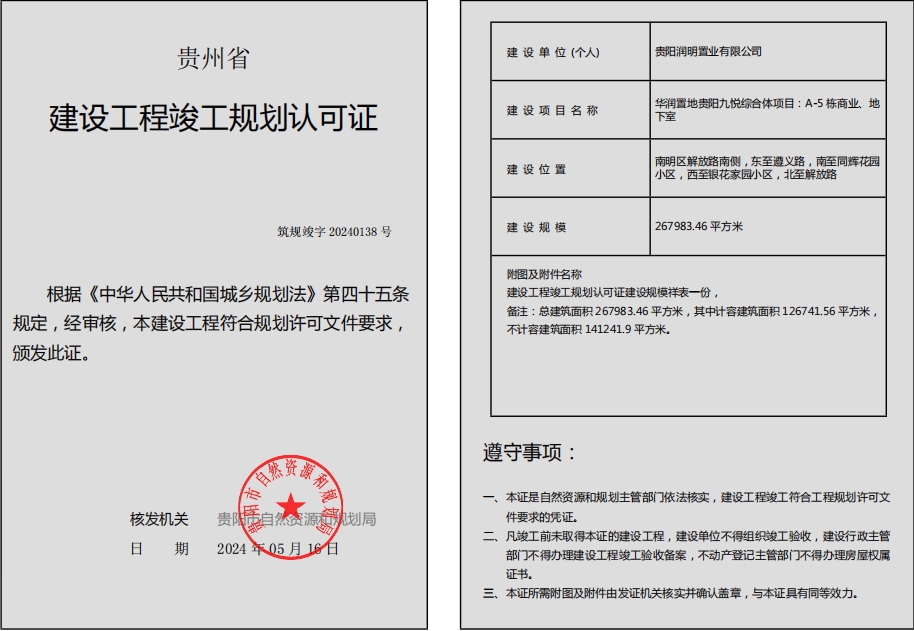Click the label 核发机关

[159, 519]
